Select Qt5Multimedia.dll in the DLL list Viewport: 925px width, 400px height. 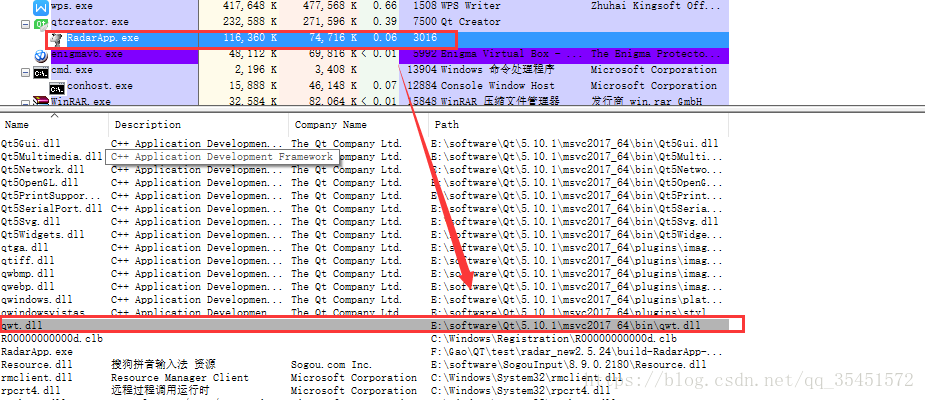[51, 156]
